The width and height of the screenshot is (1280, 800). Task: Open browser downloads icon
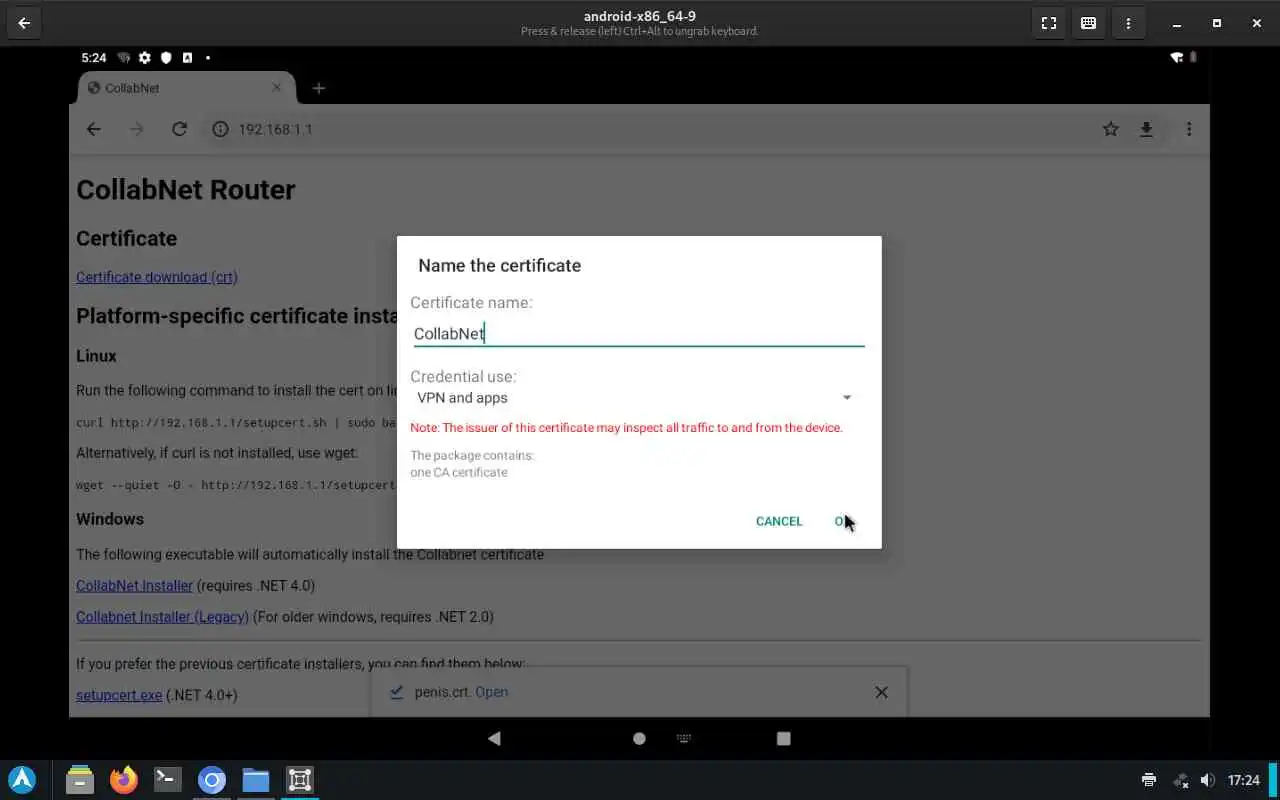pos(1147,129)
